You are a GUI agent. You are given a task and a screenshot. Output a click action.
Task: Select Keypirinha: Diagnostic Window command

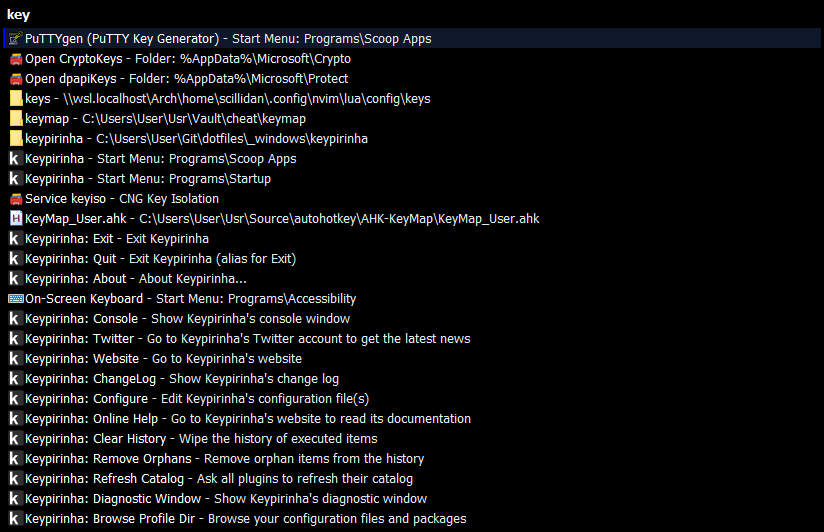pos(412,498)
